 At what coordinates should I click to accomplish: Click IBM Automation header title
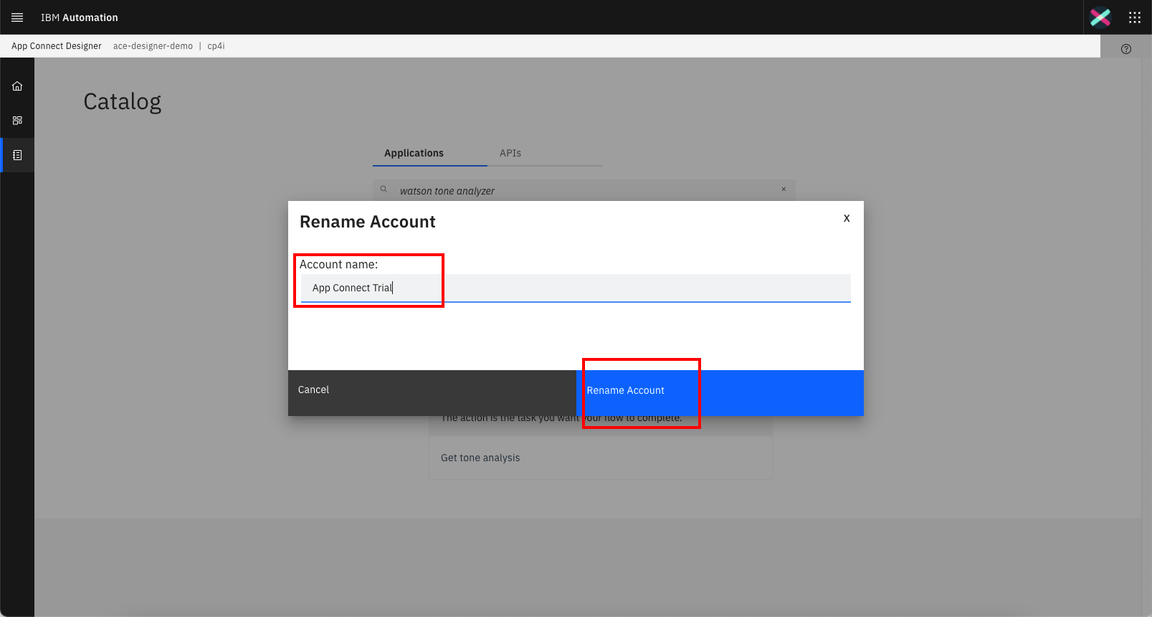(x=79, y=18)
